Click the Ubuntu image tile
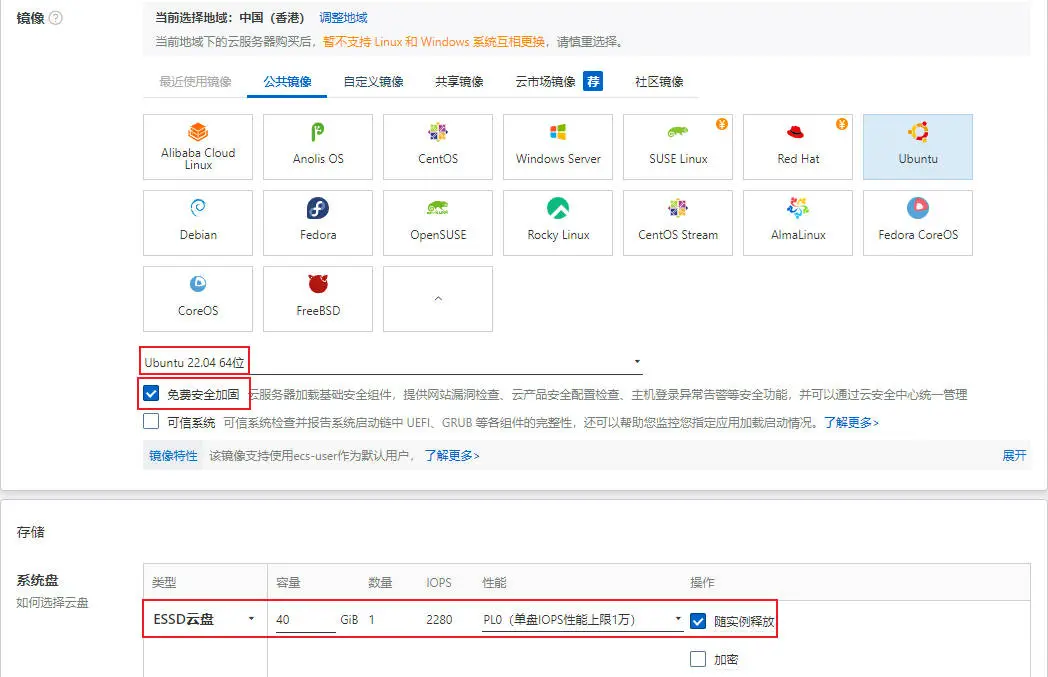Viewport: 1048px width, 677px height. [918, 147]
